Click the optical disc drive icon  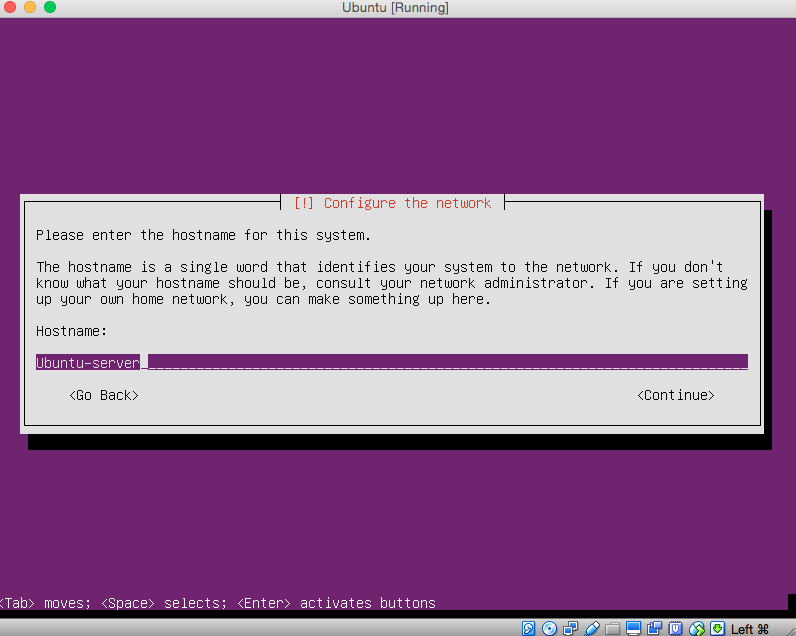pos(549,628)
